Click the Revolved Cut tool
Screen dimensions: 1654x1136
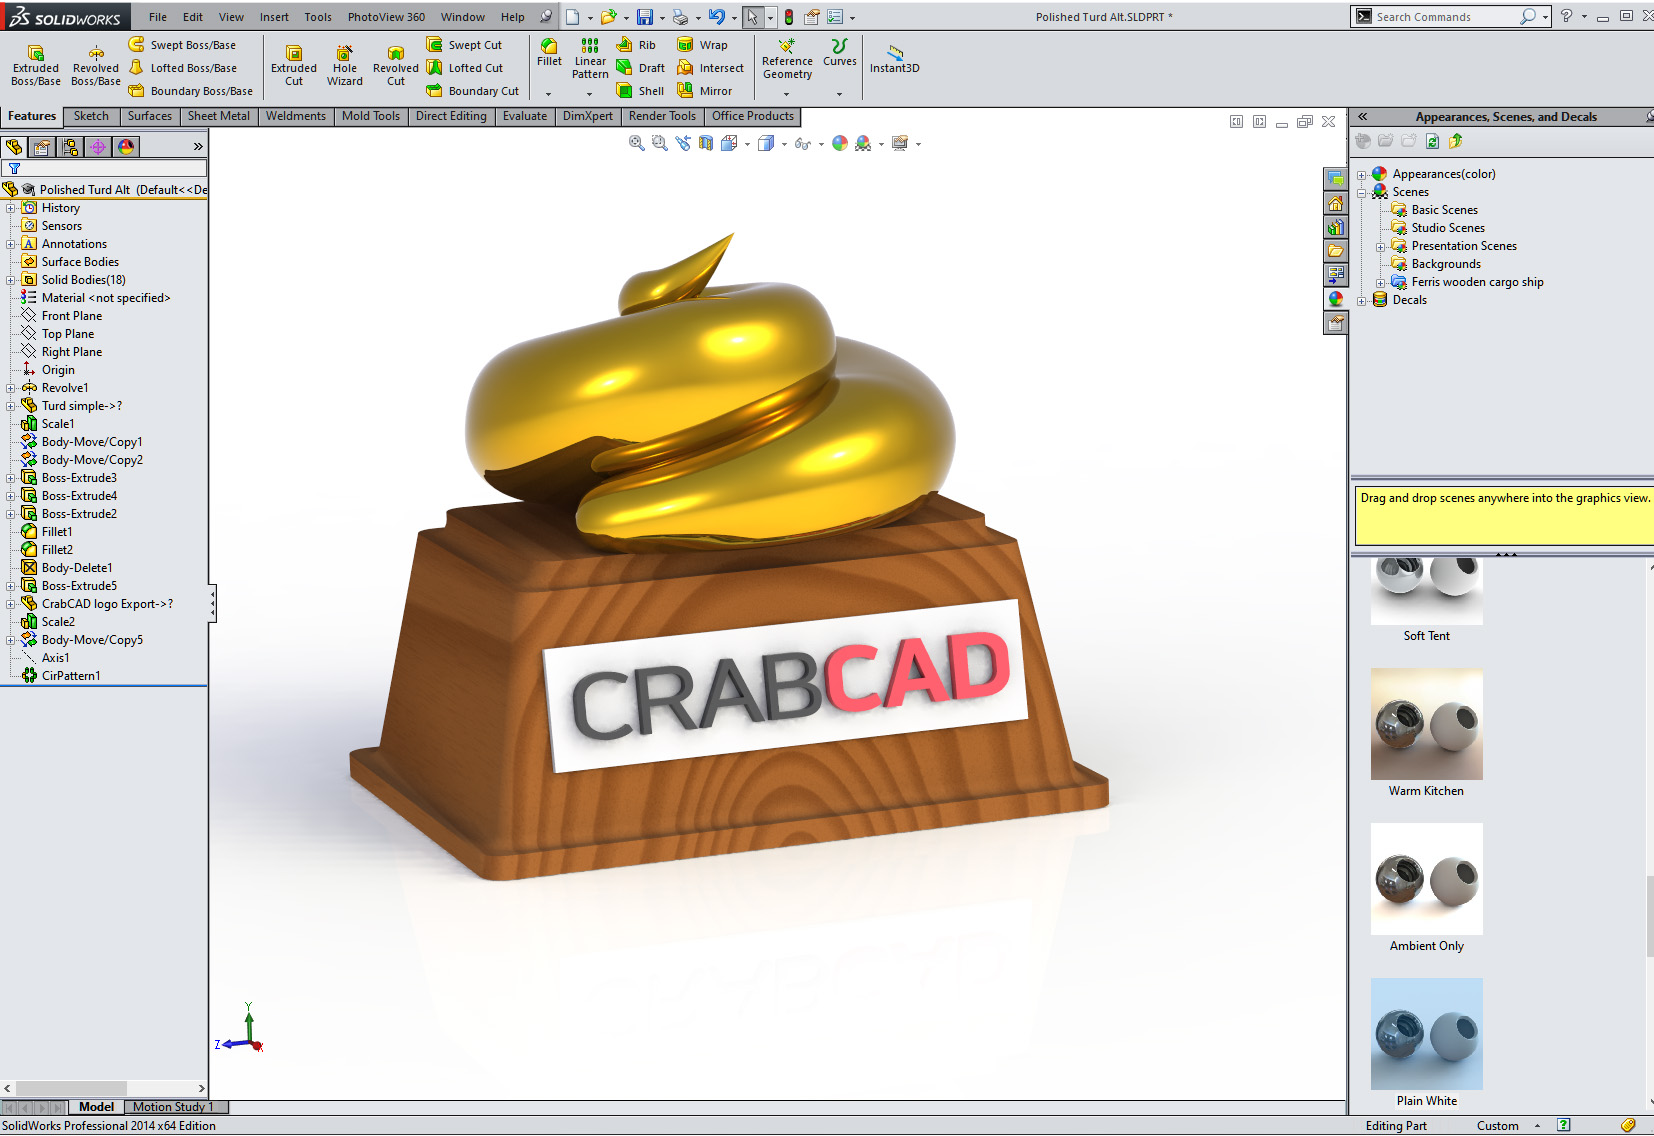[x=396, y=66]
